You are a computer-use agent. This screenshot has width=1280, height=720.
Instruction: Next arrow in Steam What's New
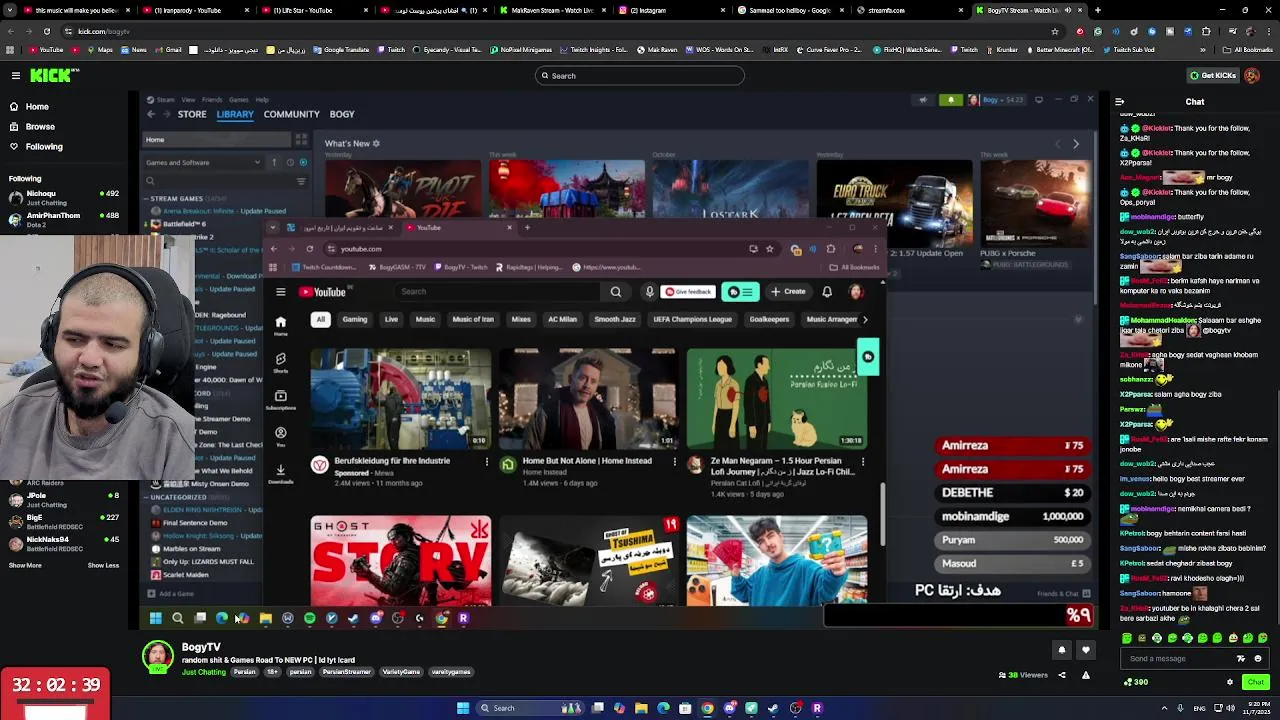click(1076, 144)
